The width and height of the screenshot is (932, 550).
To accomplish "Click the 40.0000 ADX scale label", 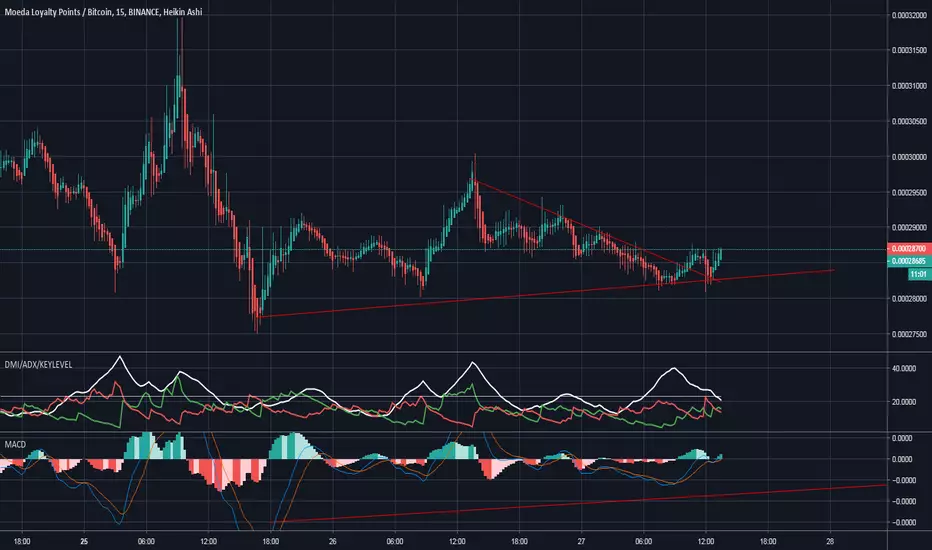I will click(903, 369).
